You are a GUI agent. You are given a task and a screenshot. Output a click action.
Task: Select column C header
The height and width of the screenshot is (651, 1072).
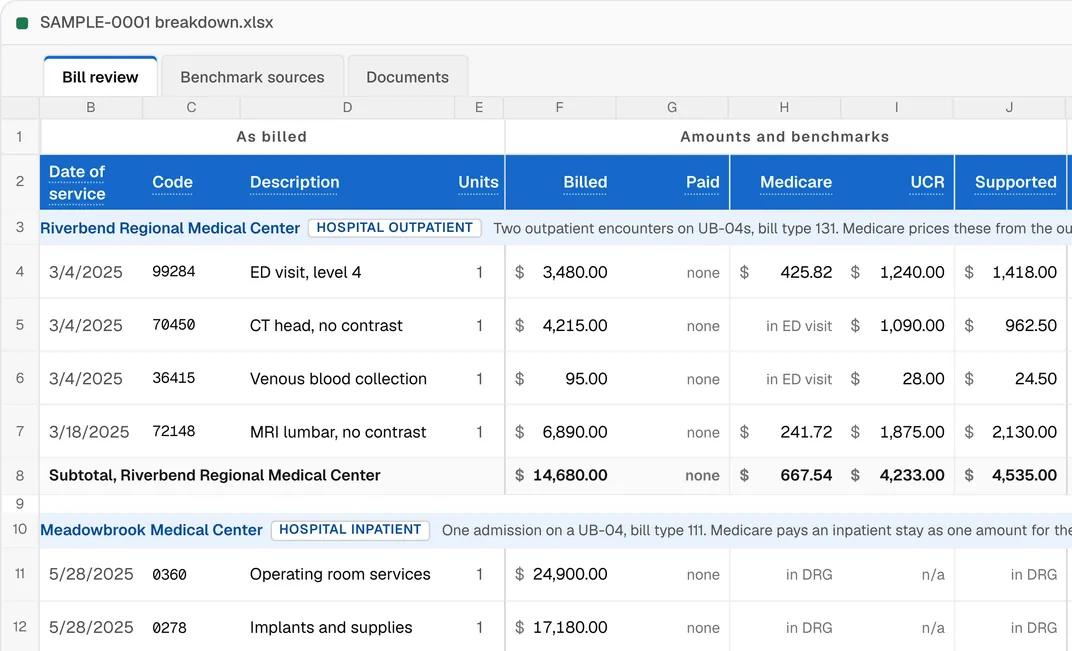click(x=191, y=107)
